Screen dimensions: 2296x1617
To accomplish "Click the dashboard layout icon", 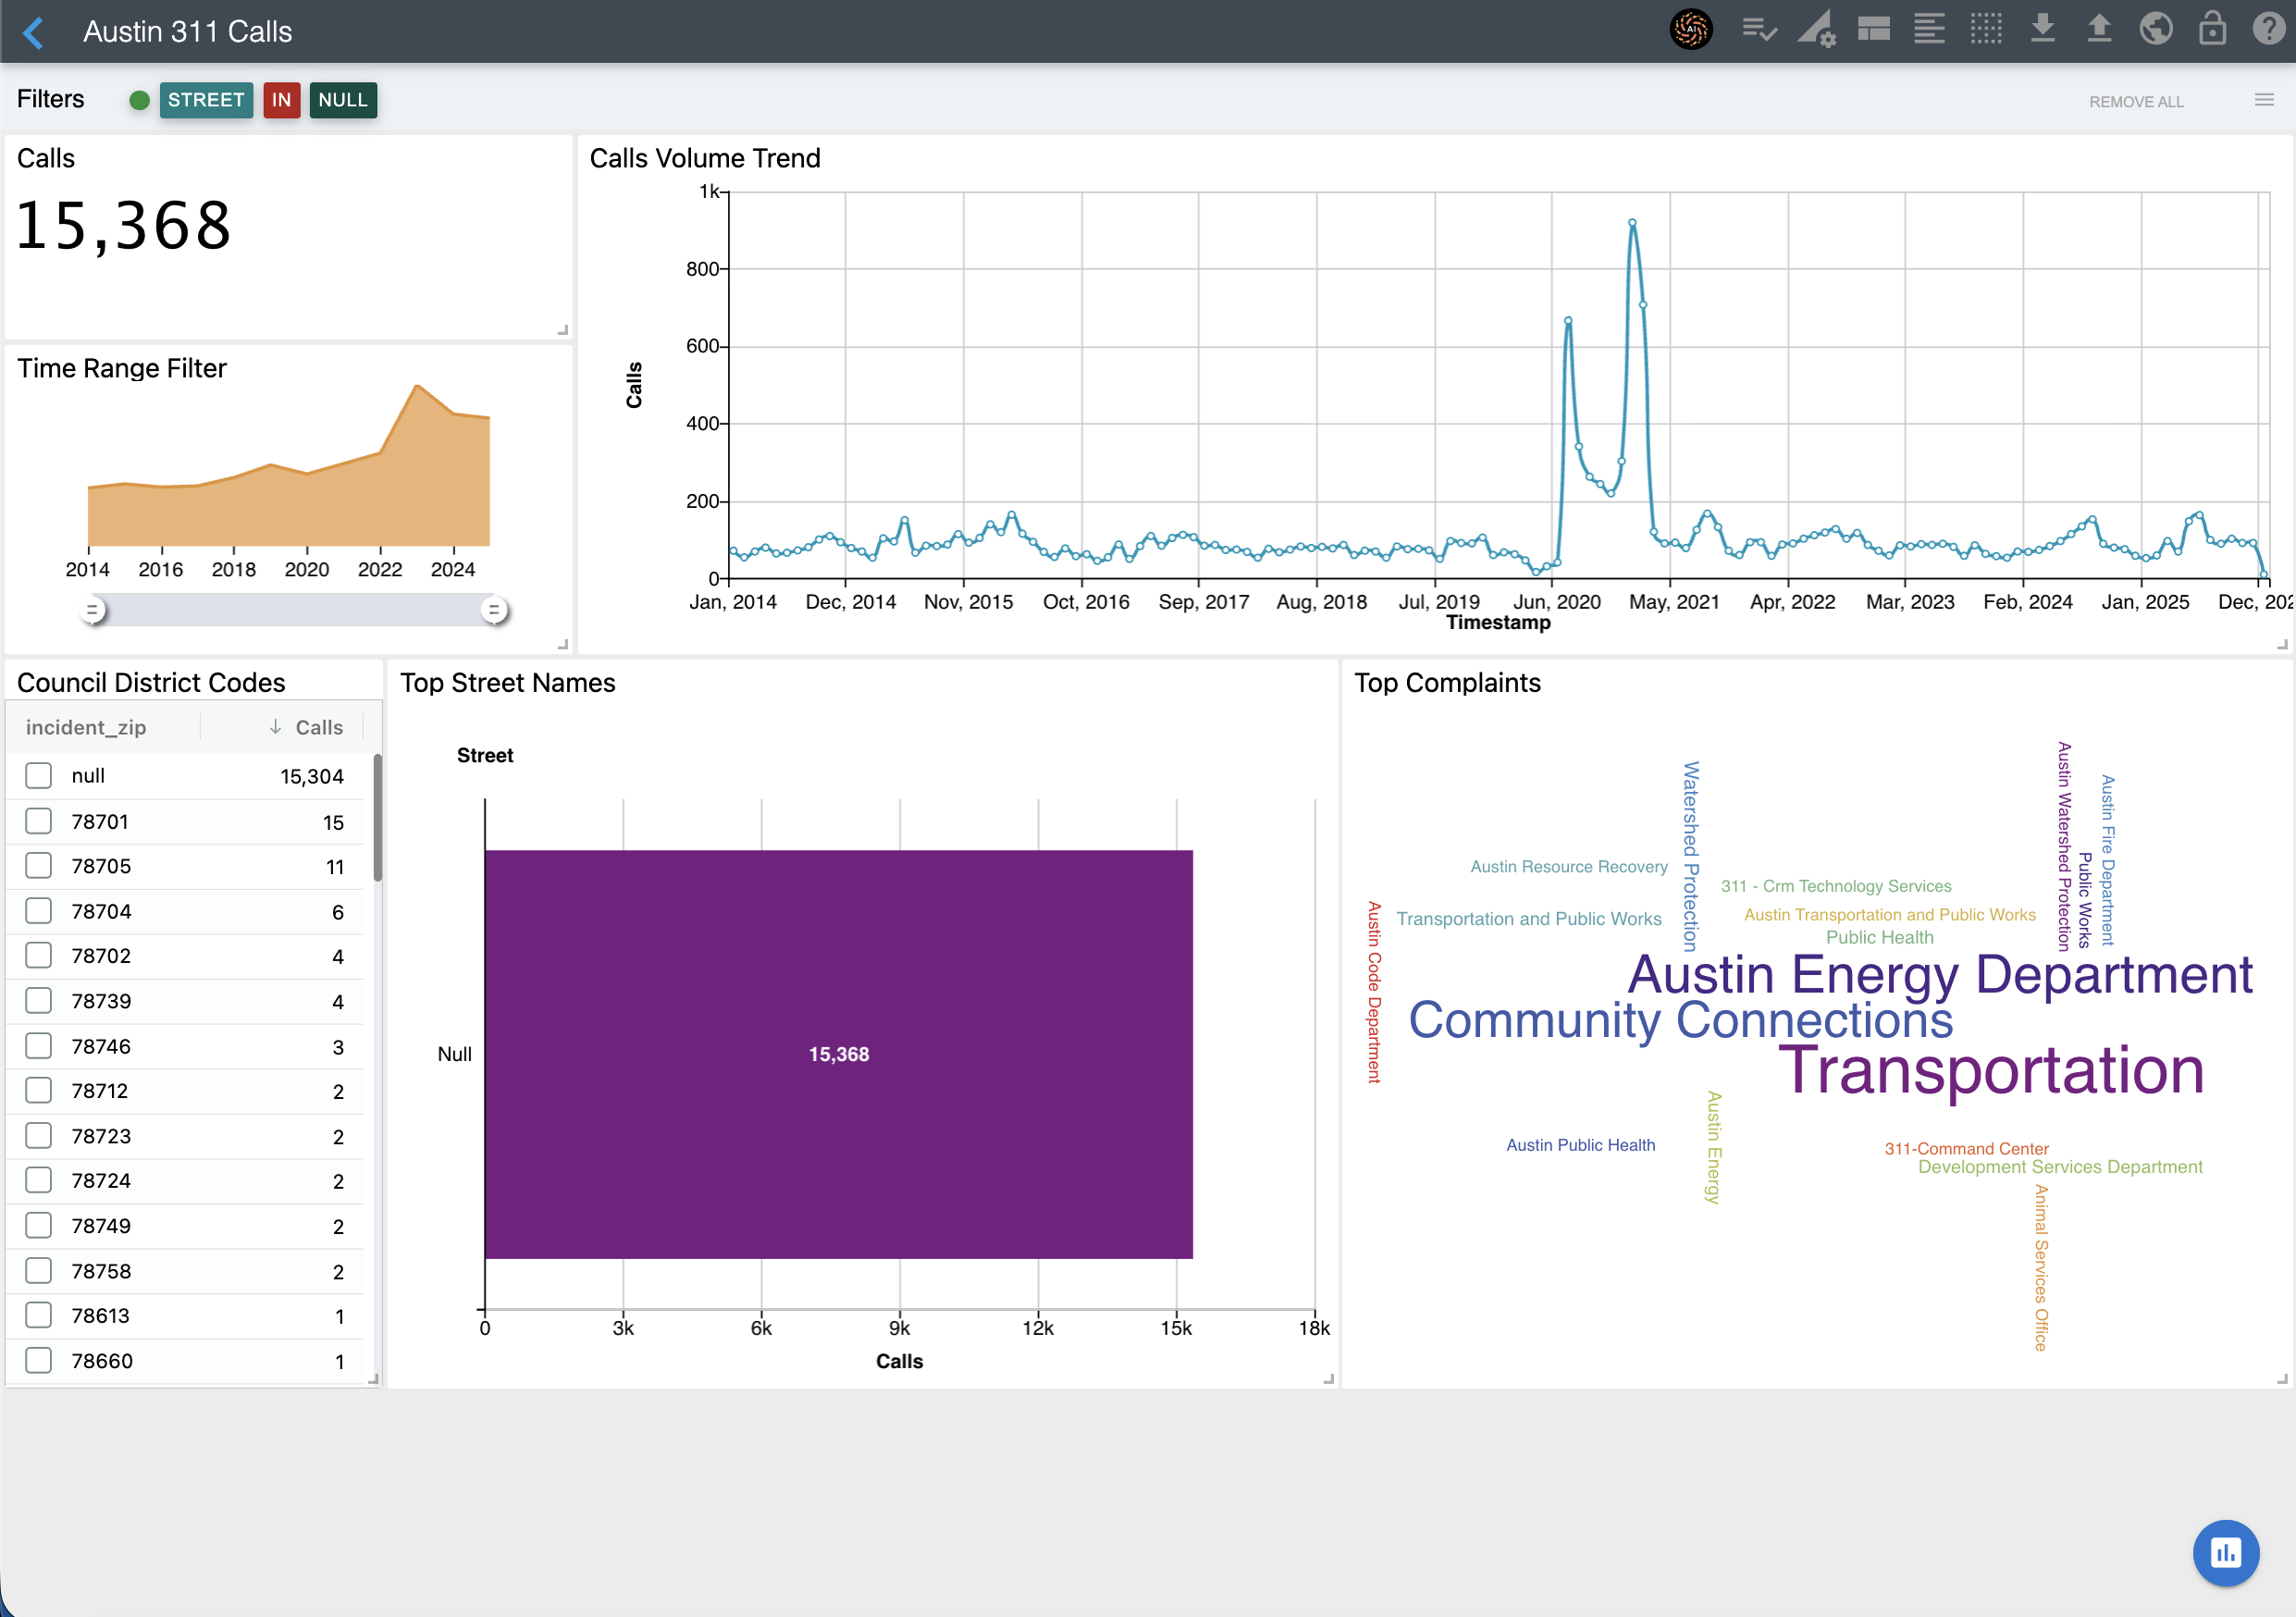I will pyautogui.click(x=1873, y=30).
